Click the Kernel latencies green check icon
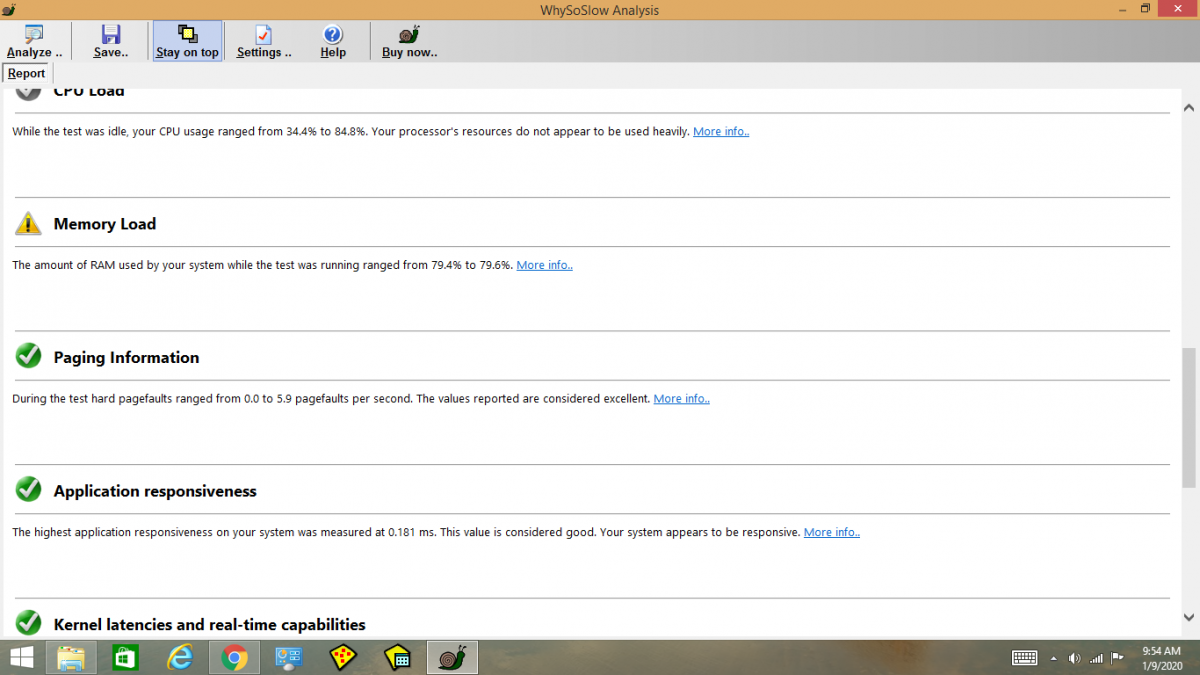1200x675 pixels. point(29,622)
